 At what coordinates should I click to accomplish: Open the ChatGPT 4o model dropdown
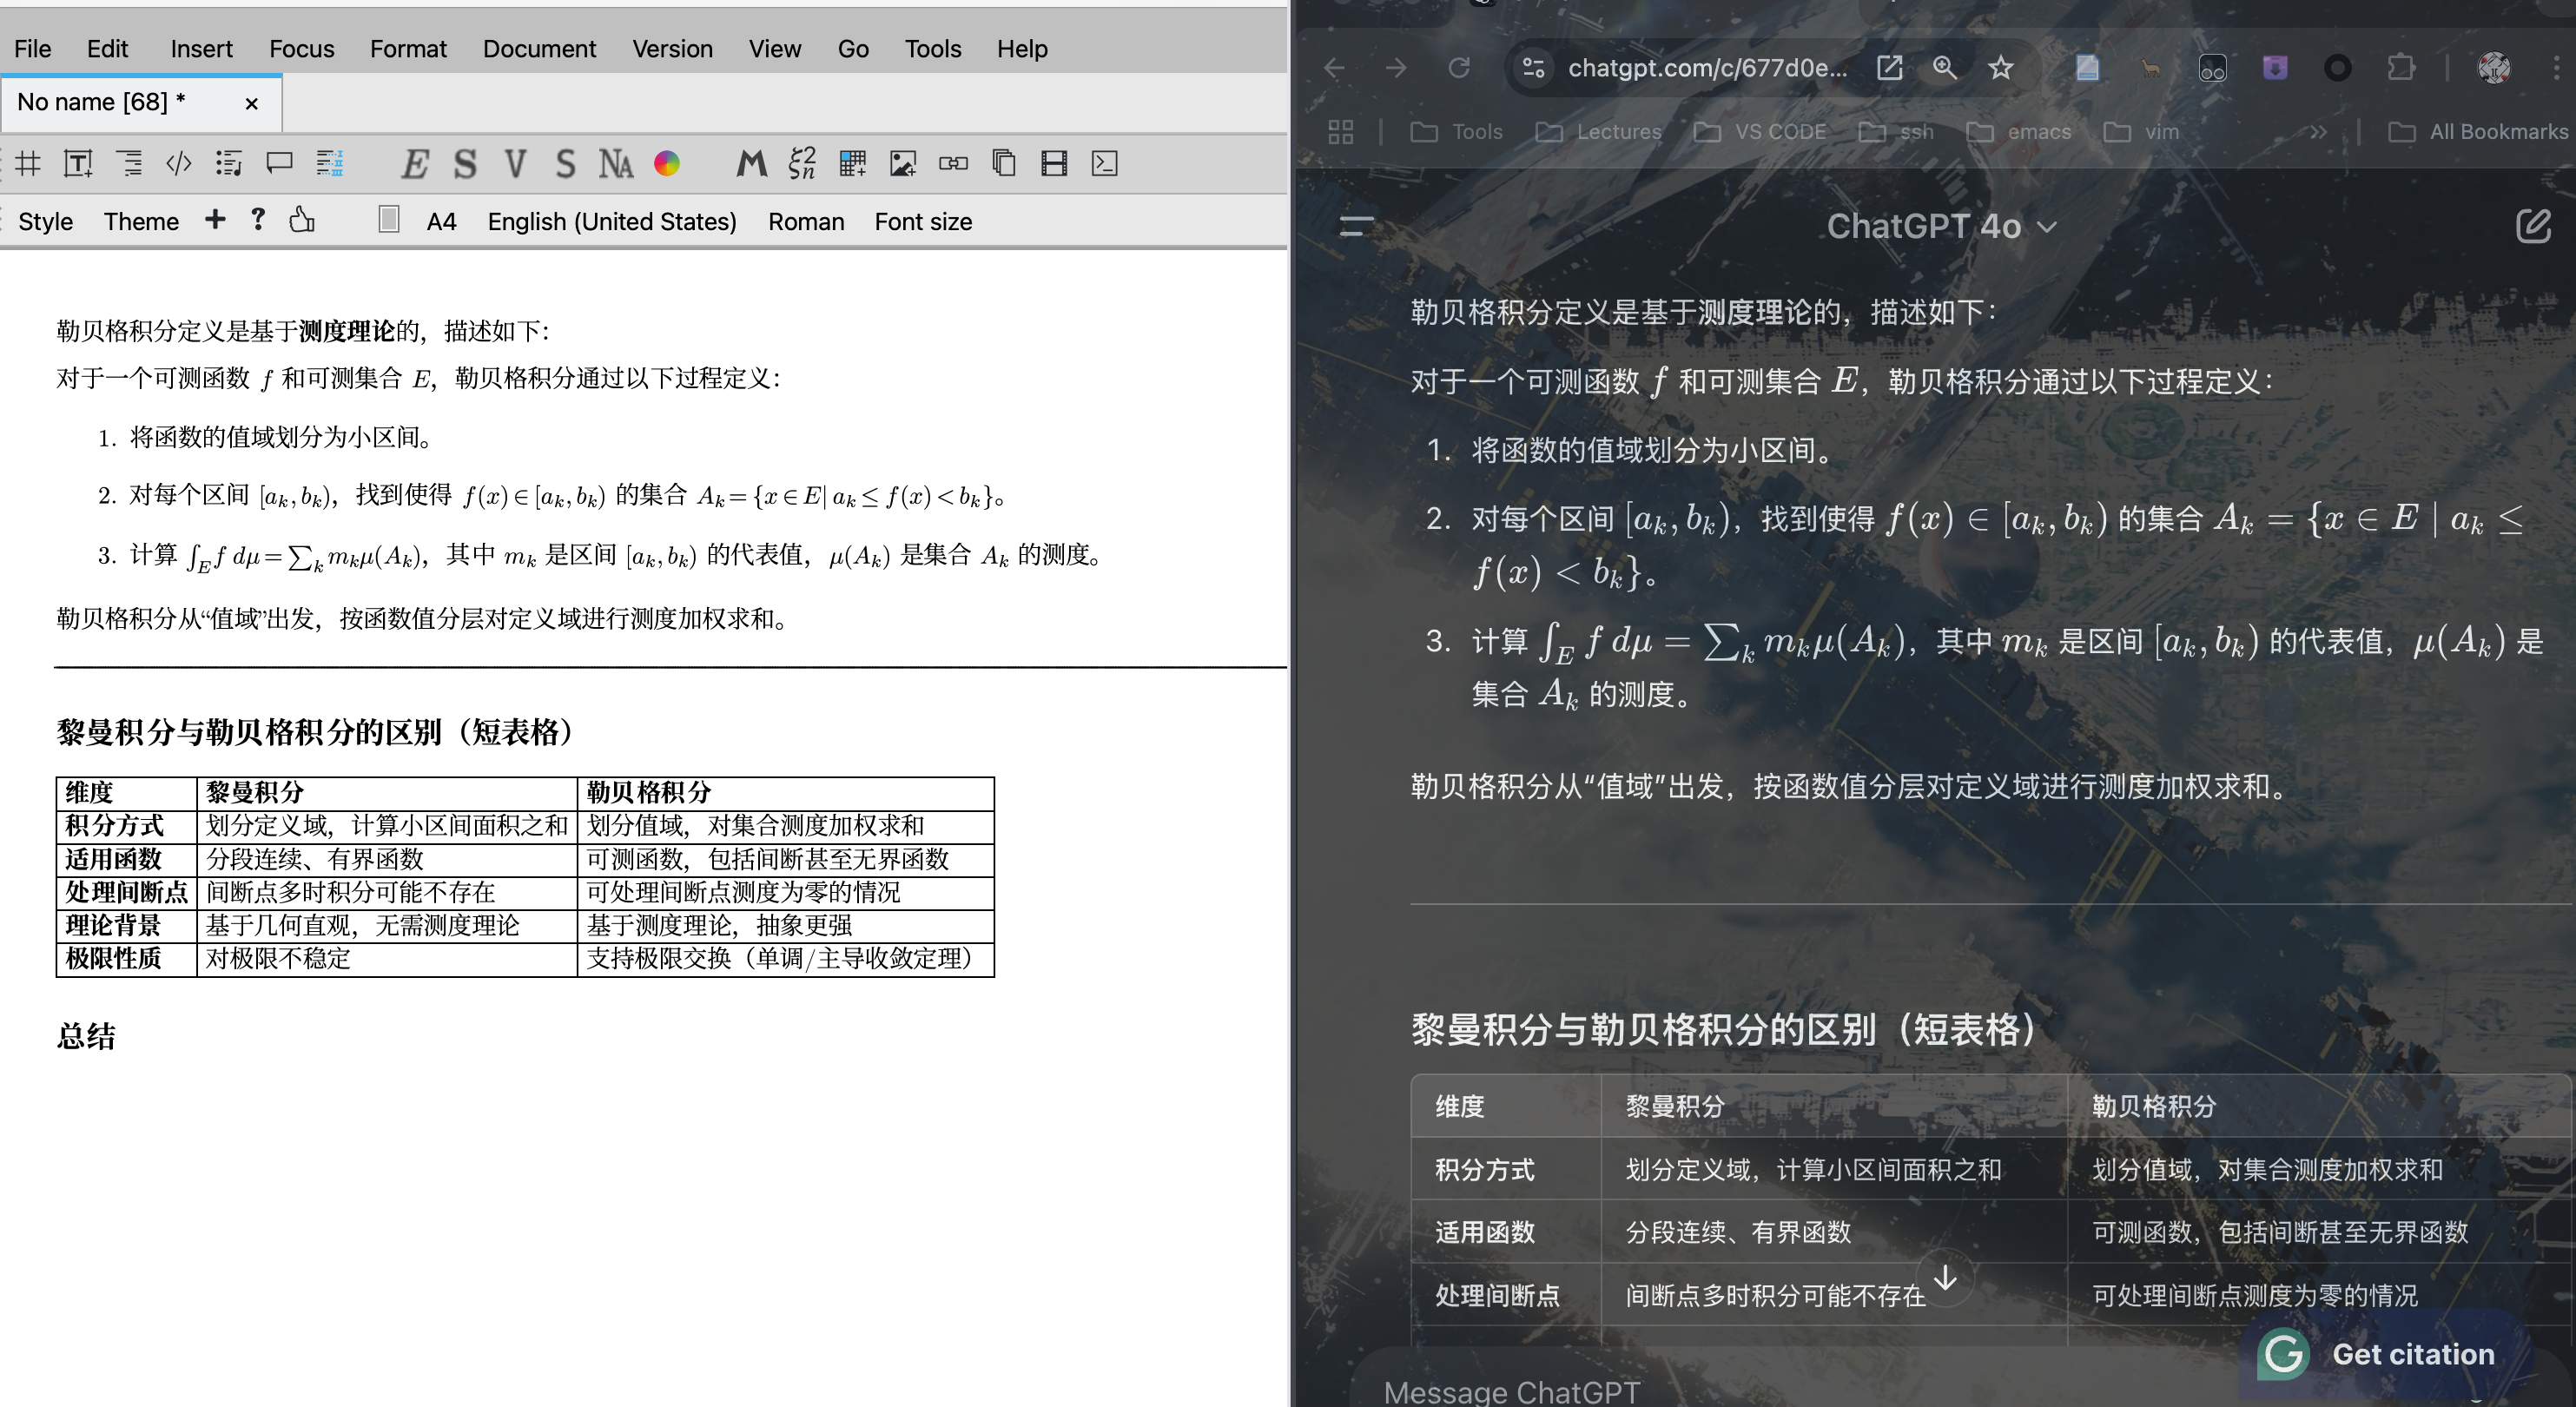(x=1941, y=227)
